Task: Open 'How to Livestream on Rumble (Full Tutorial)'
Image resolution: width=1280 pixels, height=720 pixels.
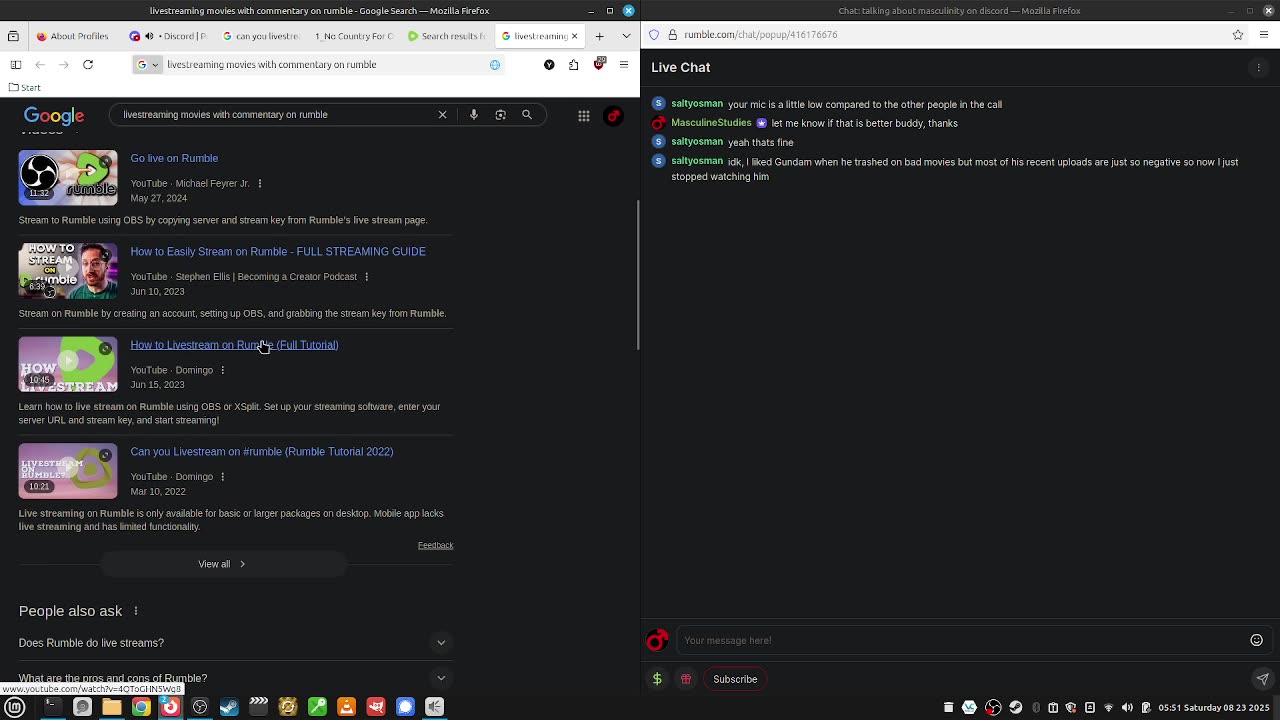Action: (x=234, y=345)
